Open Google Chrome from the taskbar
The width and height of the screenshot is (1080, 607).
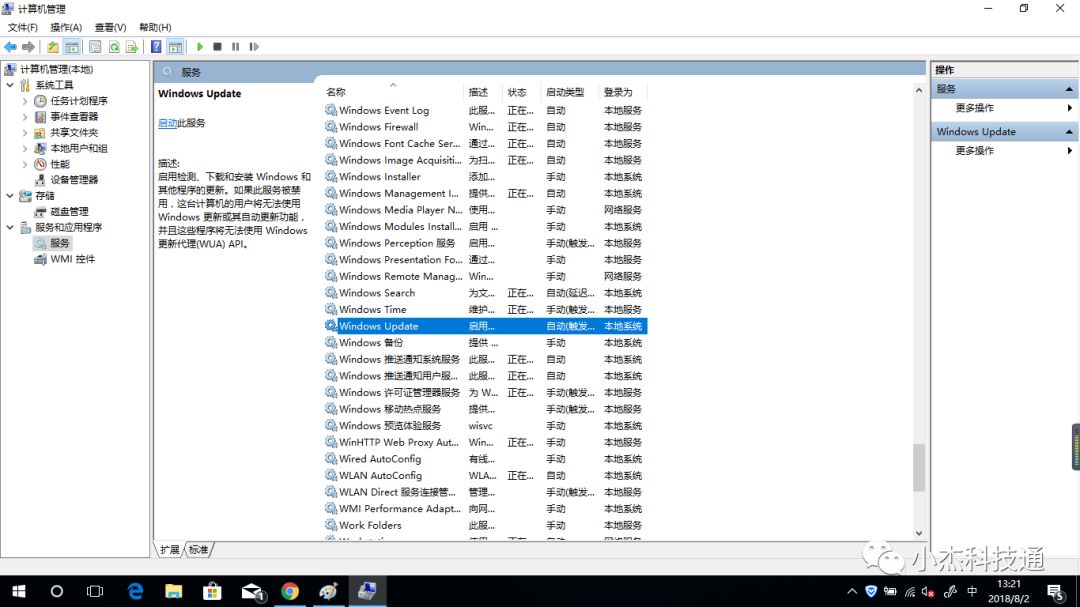(x=290, y=591)
